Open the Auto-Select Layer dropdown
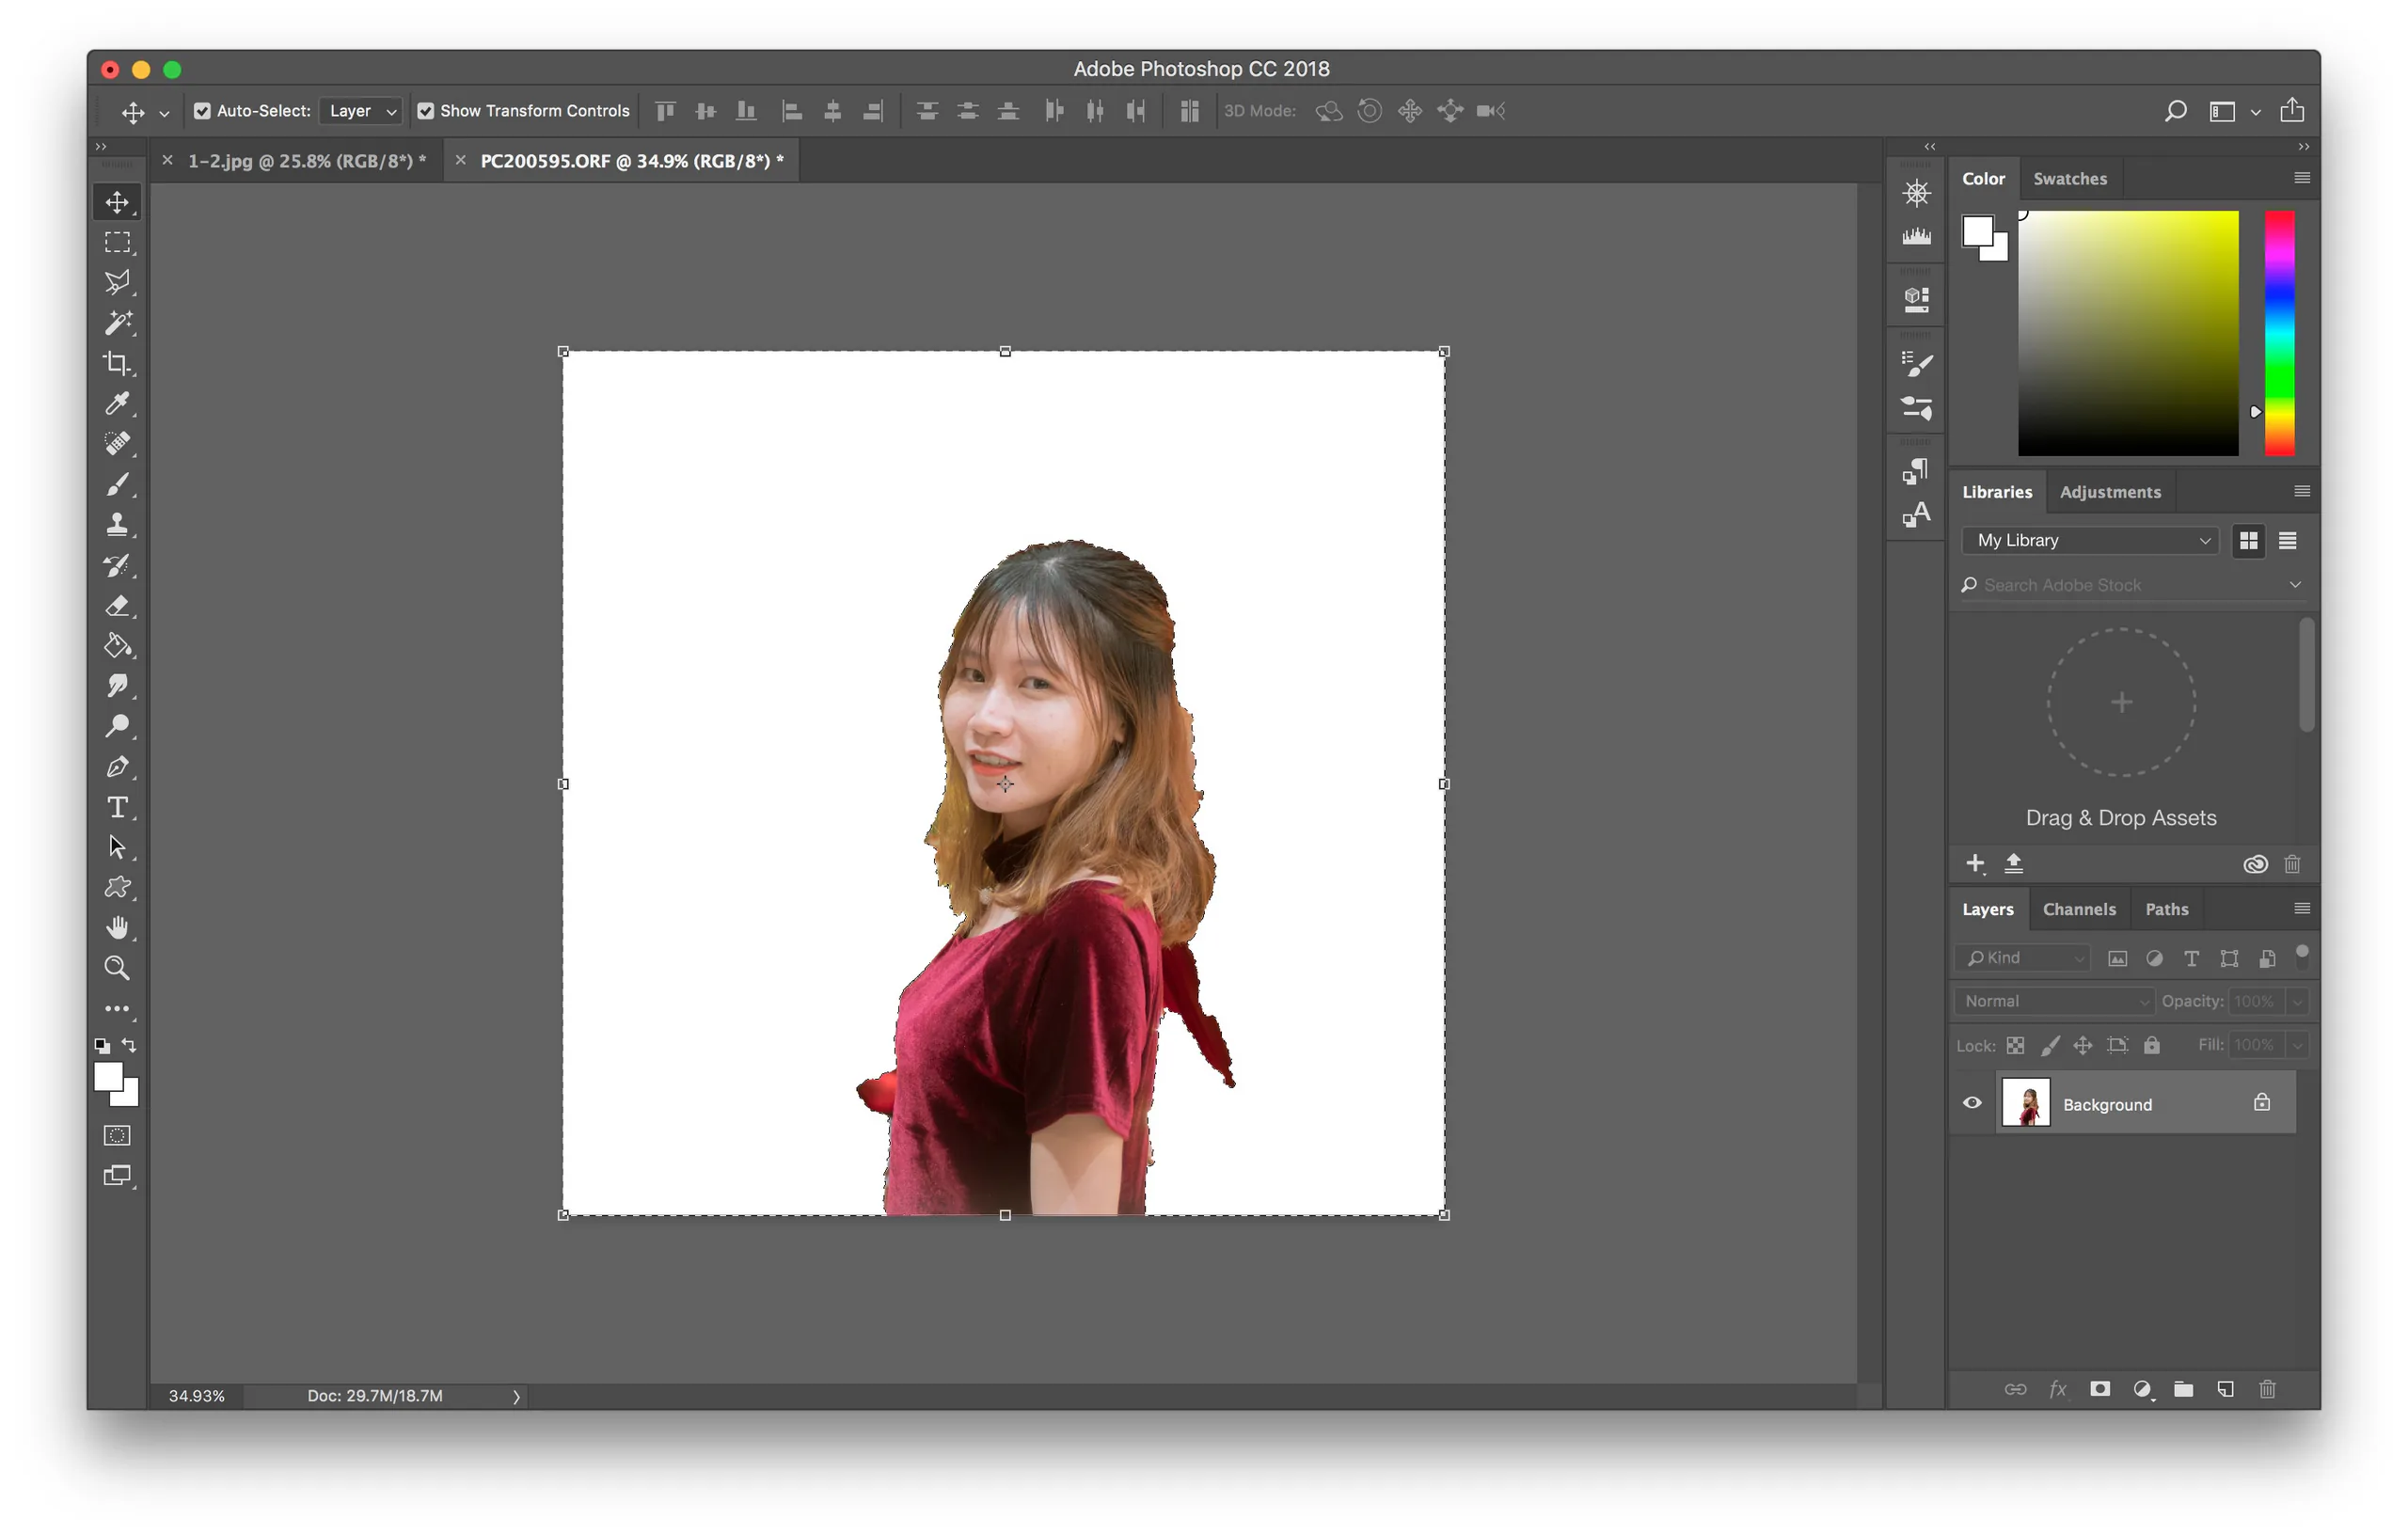This screenshot has width=2408, height=1534. [361, 111]
